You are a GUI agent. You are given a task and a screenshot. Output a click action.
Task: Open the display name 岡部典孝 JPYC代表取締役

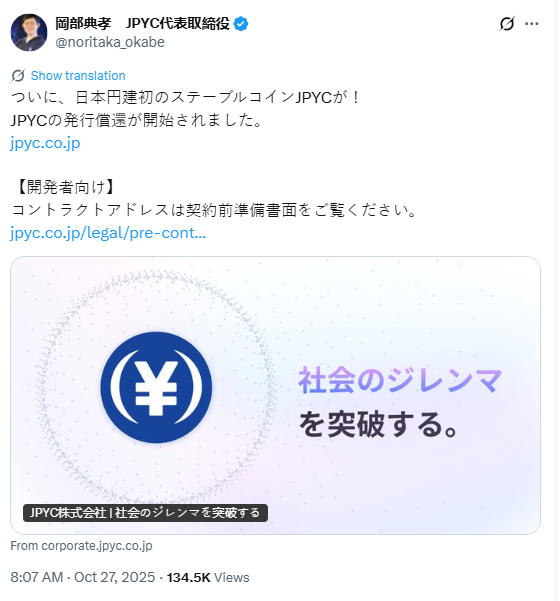tap(142, 24)
